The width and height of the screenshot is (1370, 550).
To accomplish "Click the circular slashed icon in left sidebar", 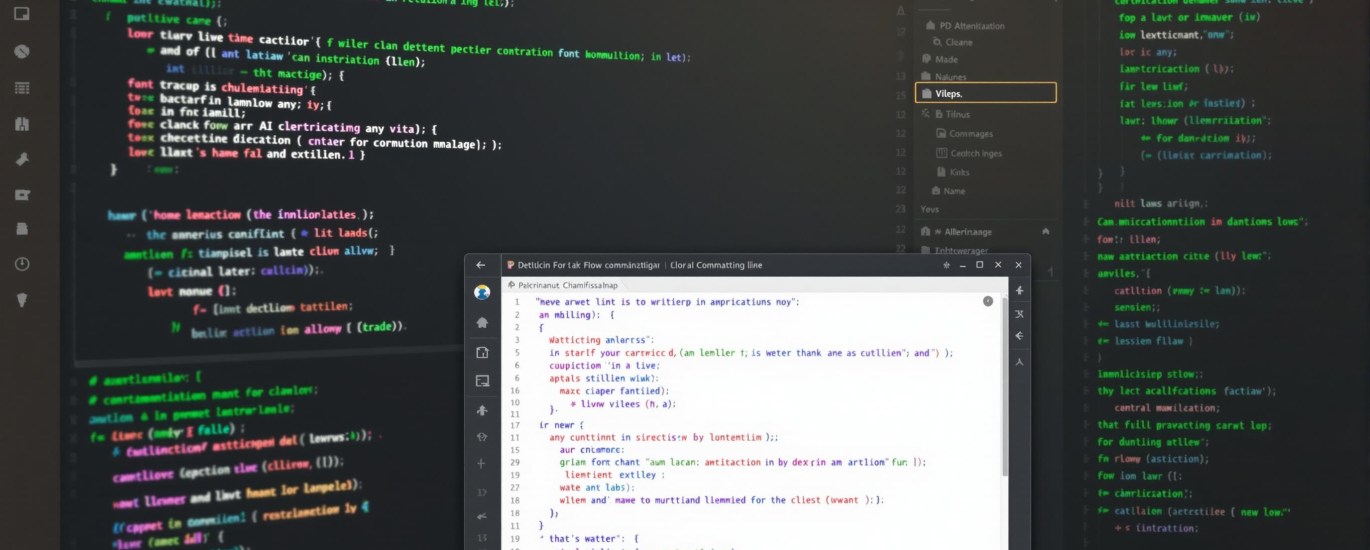I will pyautogui.click(x=21, y=51).
